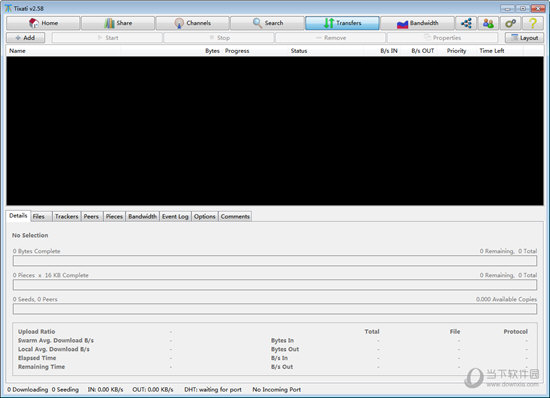Open the Search section
Viewport: 550px width, 398px height.
[267, 23]
